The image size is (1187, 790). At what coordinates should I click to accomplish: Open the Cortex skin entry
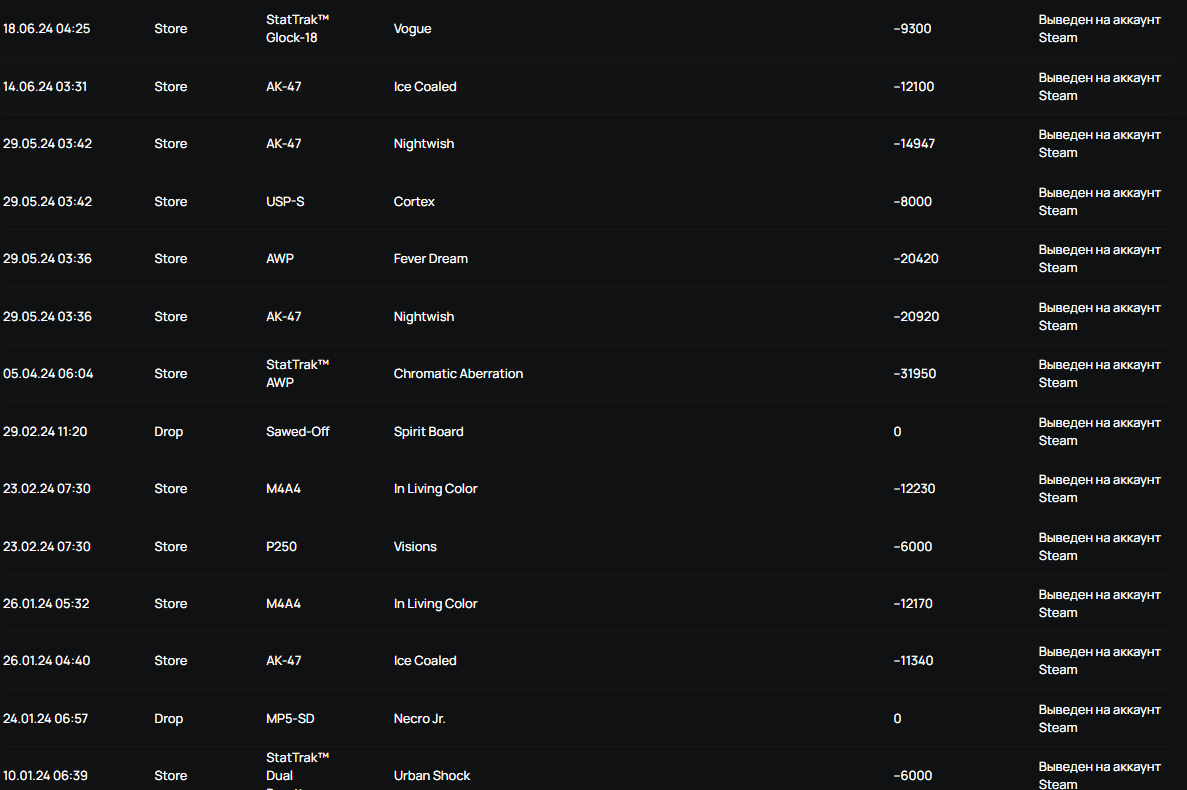coord(413,201)
